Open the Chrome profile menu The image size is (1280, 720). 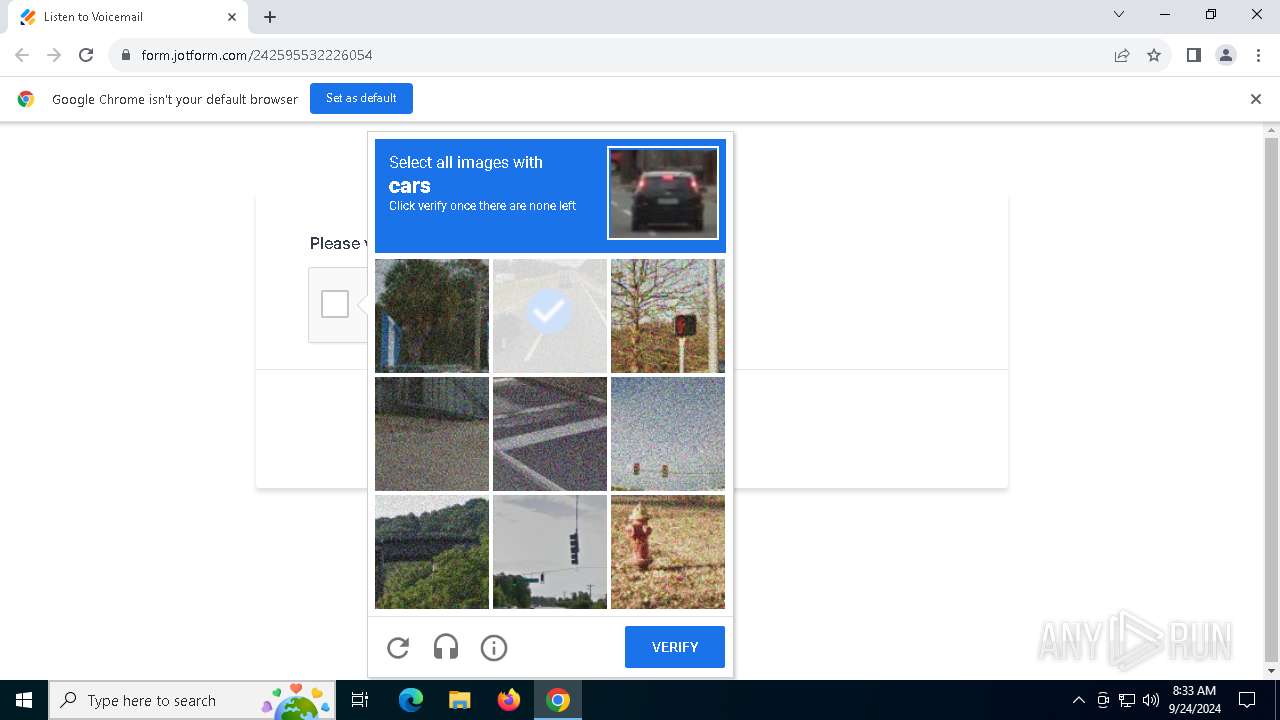1226,55
